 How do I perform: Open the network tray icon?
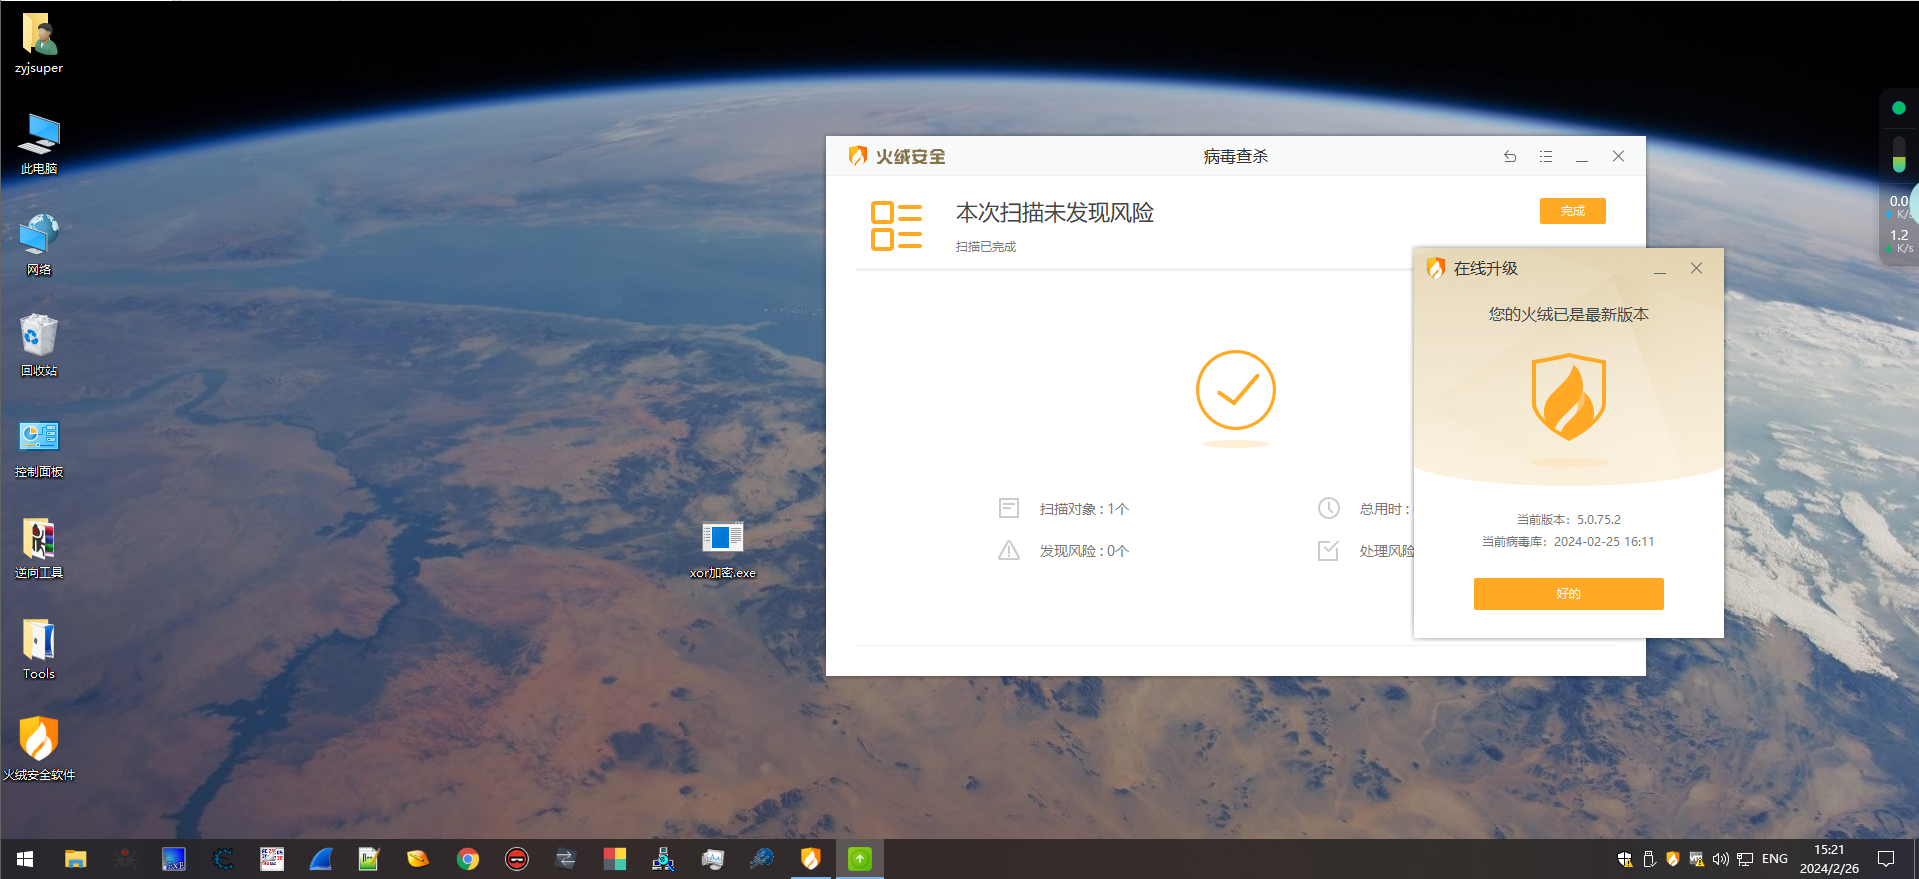pyautogui.click(x=1745, y=859)
